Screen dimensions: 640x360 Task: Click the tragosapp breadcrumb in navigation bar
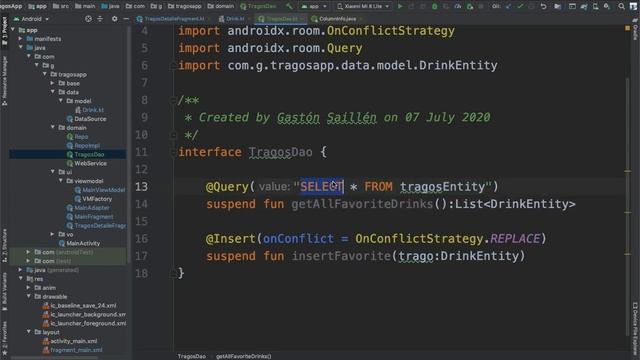[x=184, y=6]
